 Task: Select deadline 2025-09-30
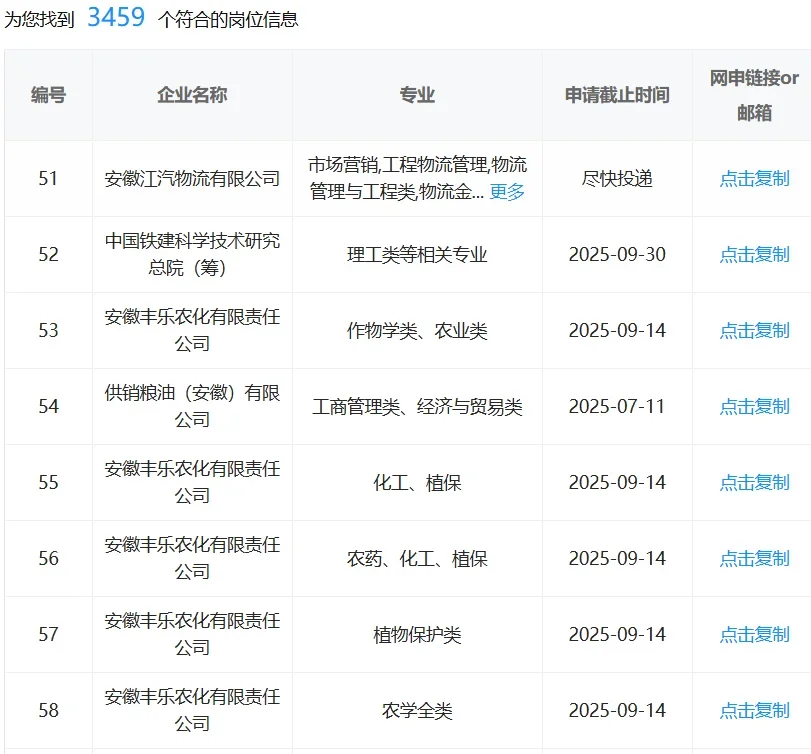coord(617,254)
